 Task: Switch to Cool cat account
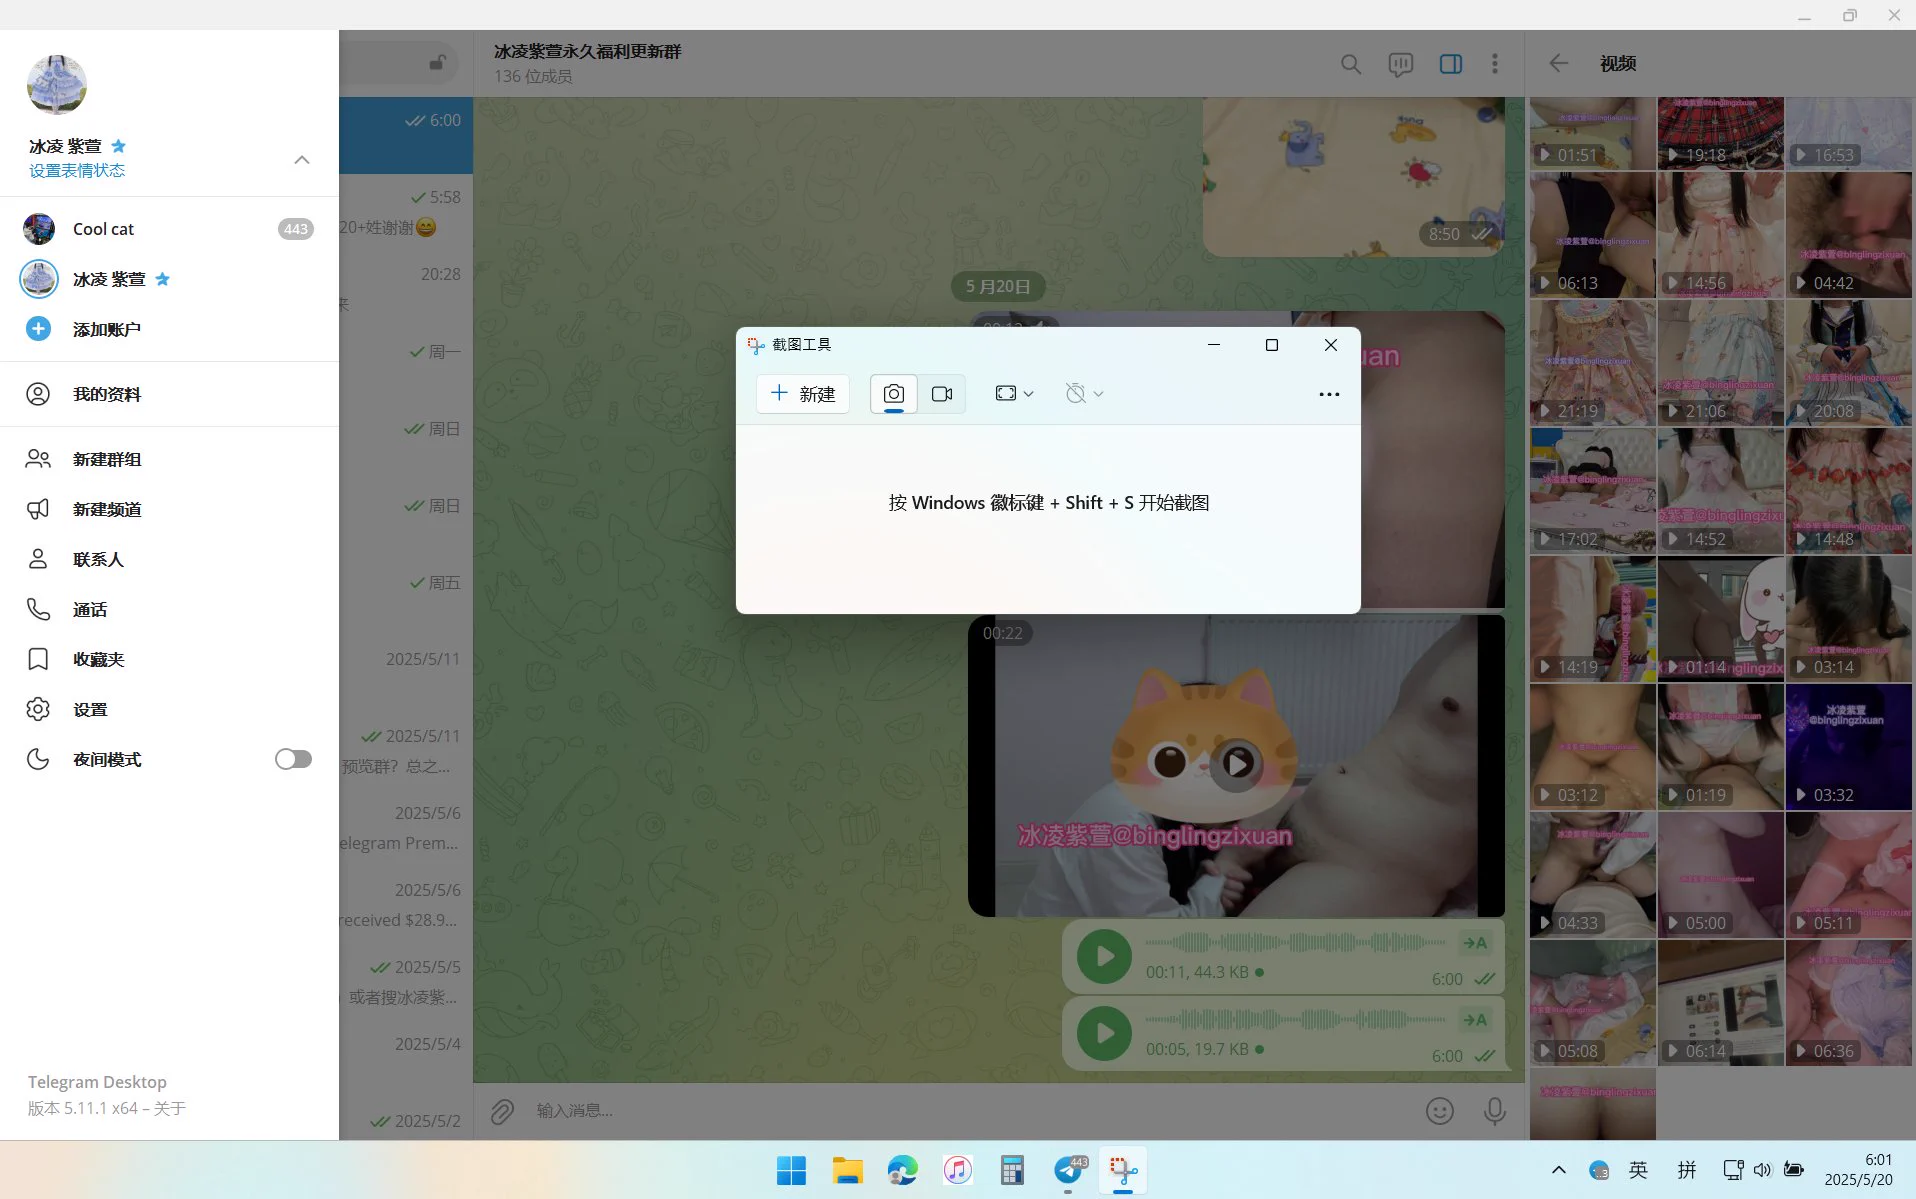pos(169,229)
